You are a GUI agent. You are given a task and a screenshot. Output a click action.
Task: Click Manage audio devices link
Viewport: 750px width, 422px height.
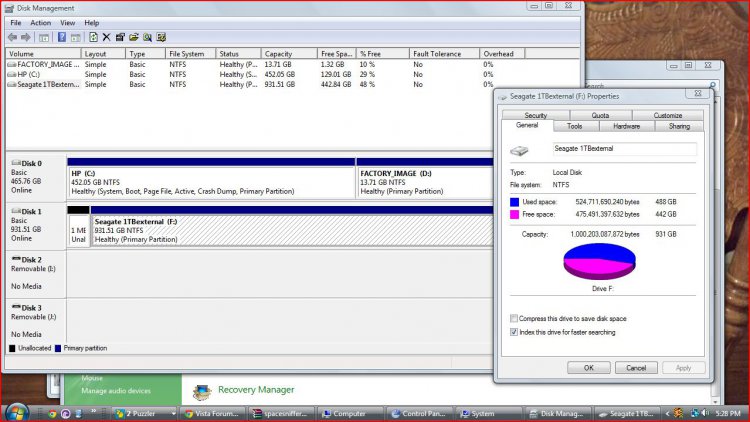click(x=116, y=391)
